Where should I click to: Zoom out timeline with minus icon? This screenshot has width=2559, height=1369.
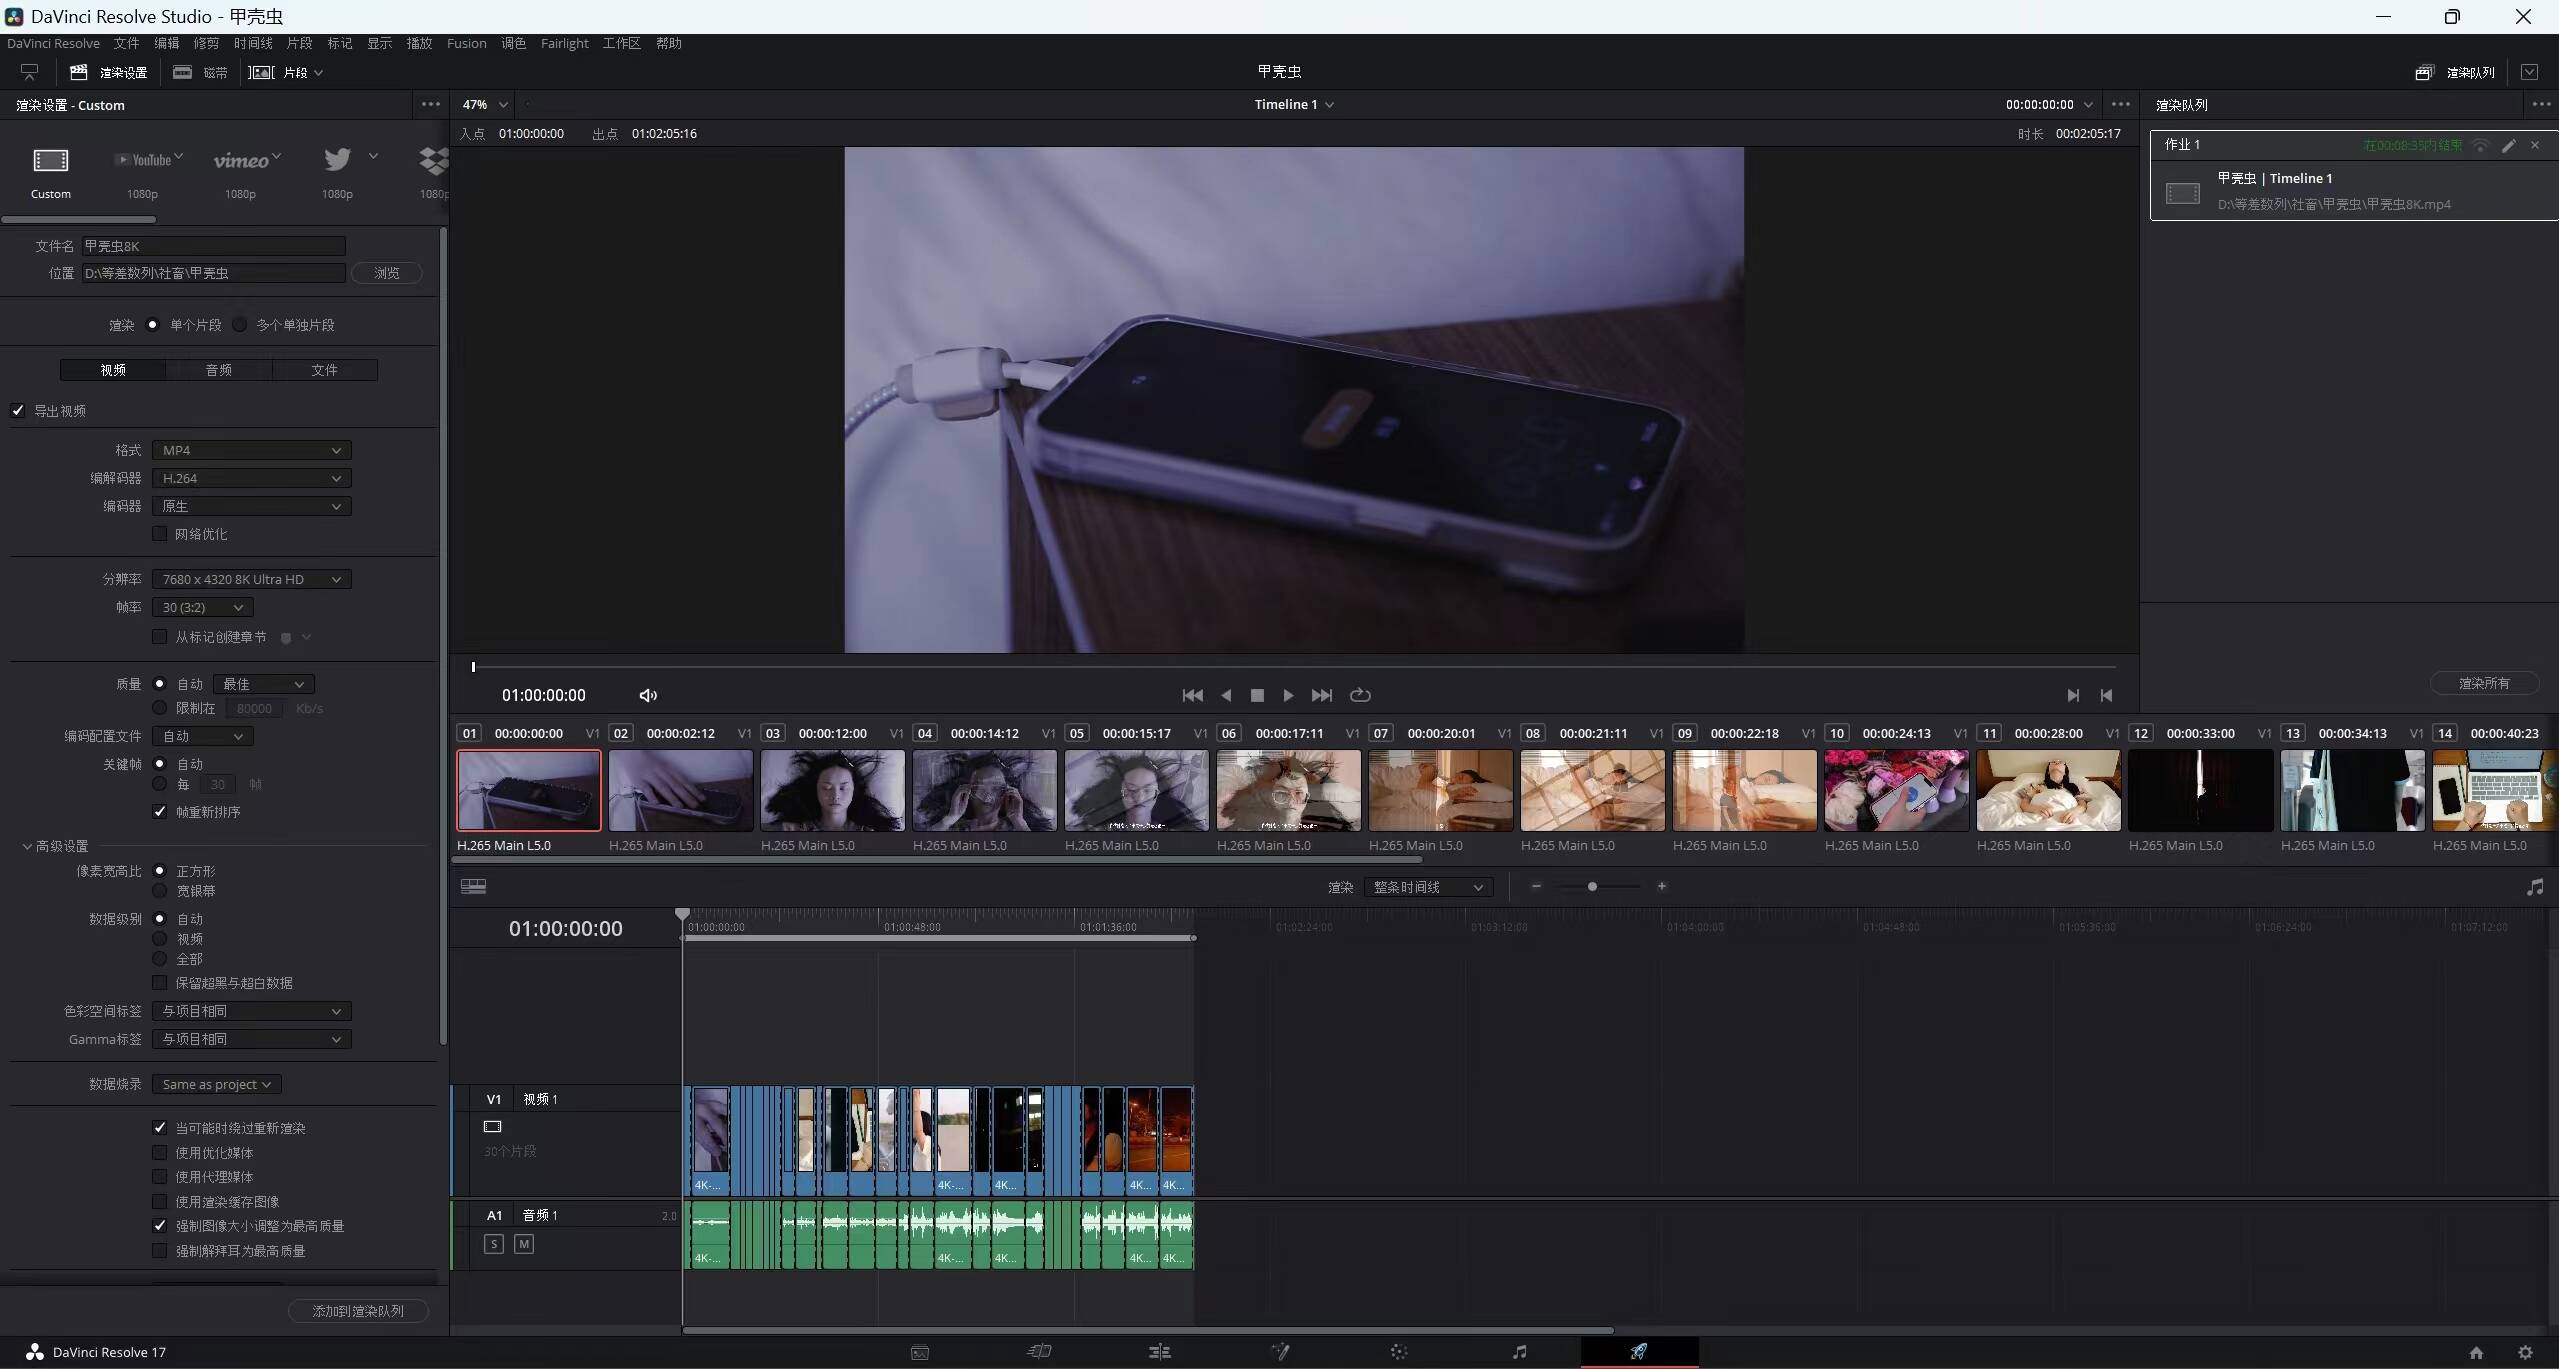point(1536,886)
